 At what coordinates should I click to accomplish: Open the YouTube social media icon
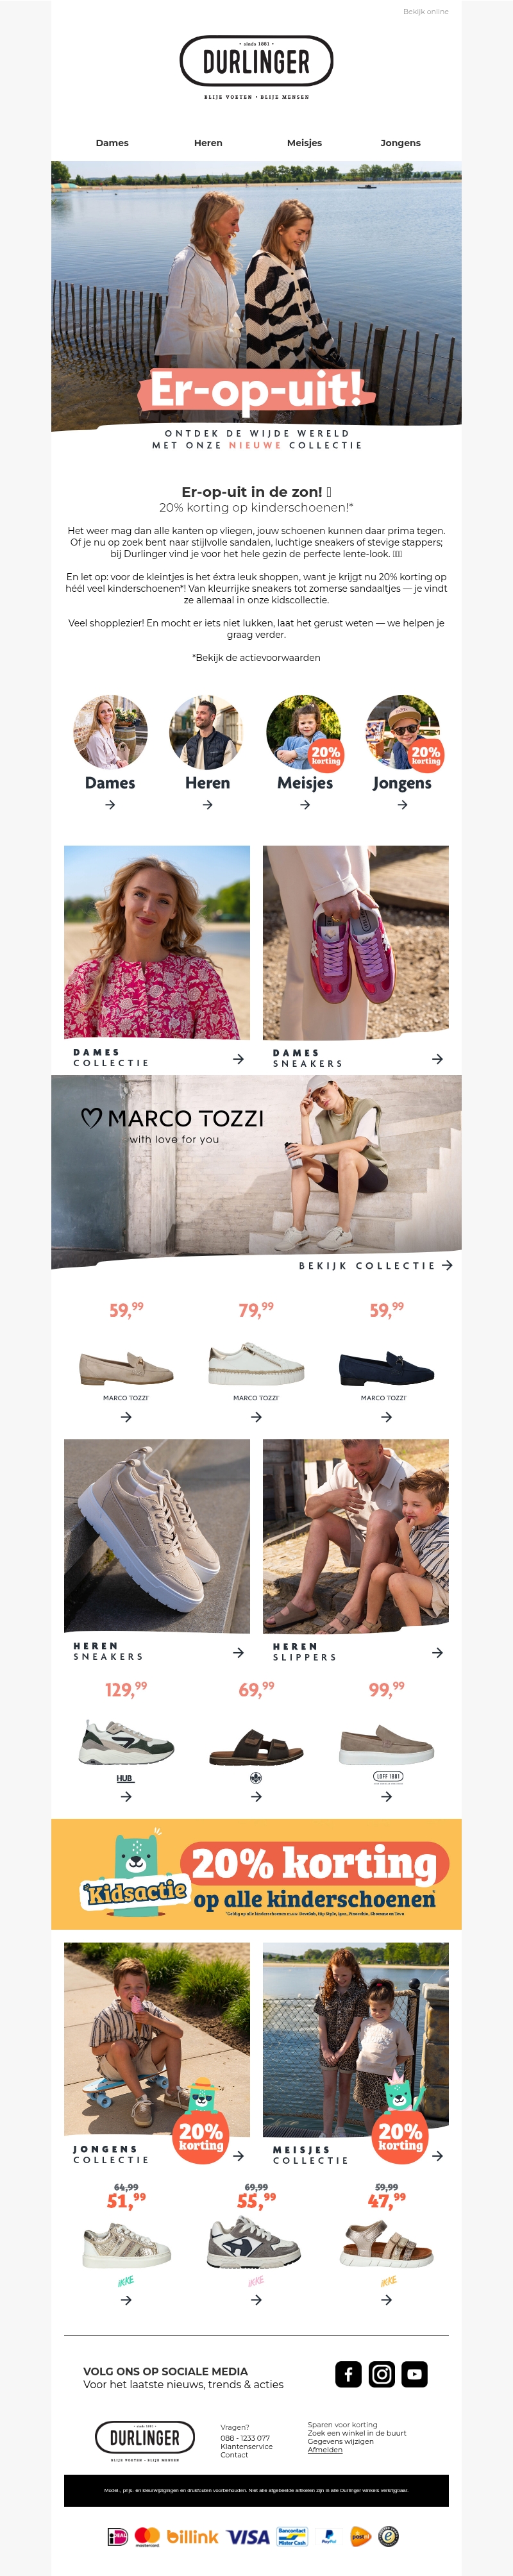point(414,2374)
